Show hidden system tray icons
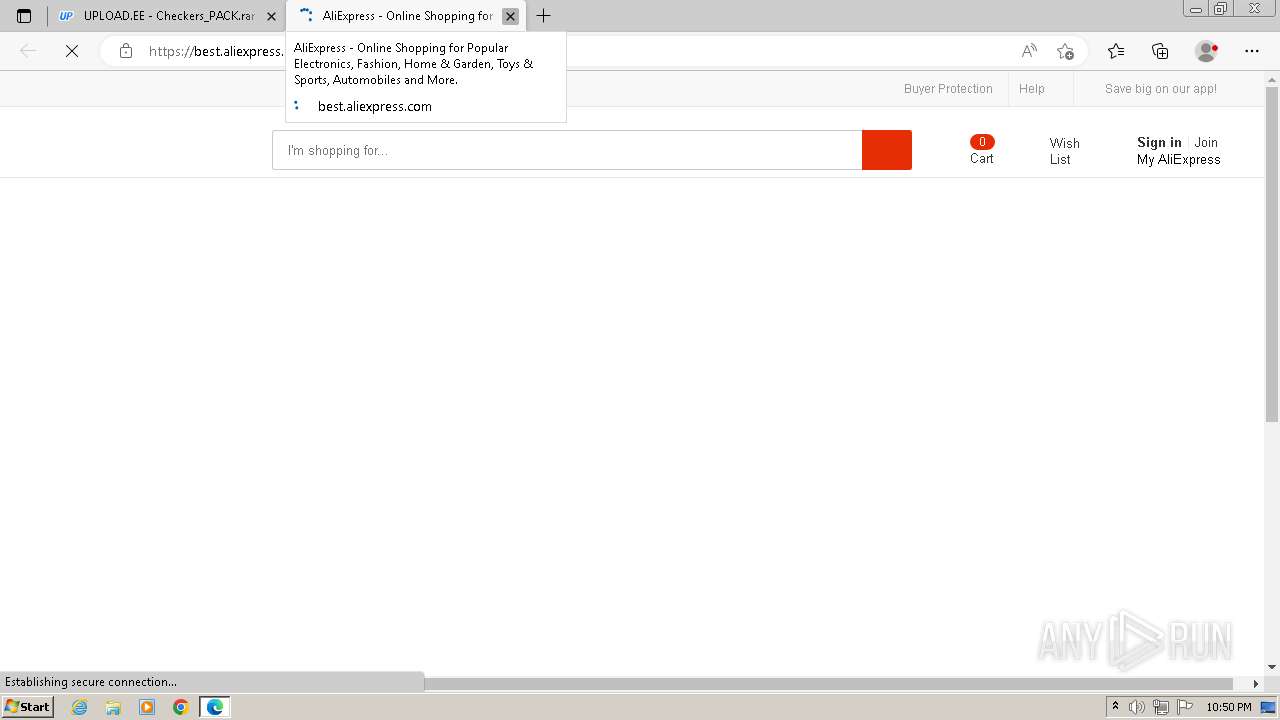Screen dimensions: 1280x720 1115,707
